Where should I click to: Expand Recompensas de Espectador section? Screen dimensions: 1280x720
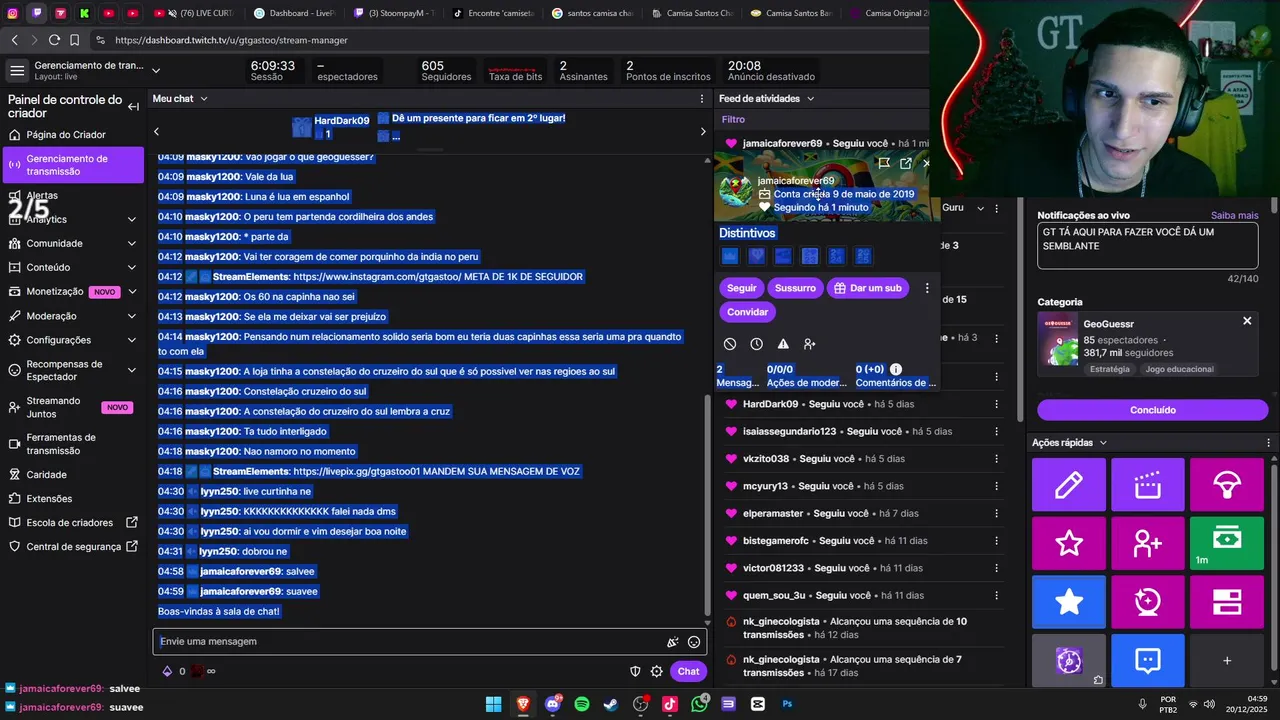(x=132, y=370)
